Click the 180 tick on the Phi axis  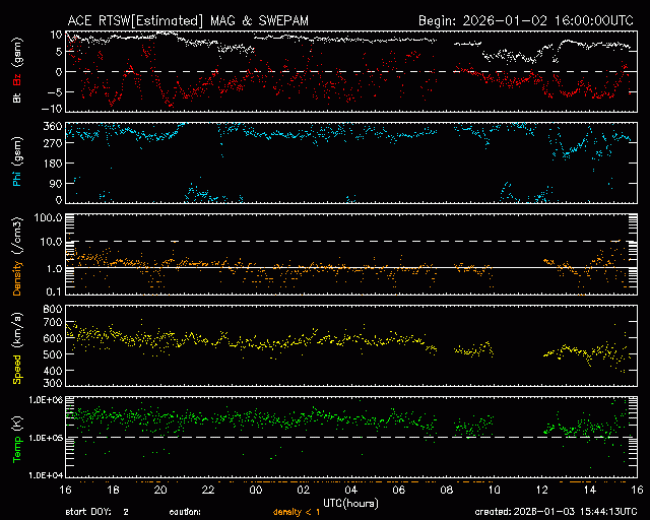(53, 163)
